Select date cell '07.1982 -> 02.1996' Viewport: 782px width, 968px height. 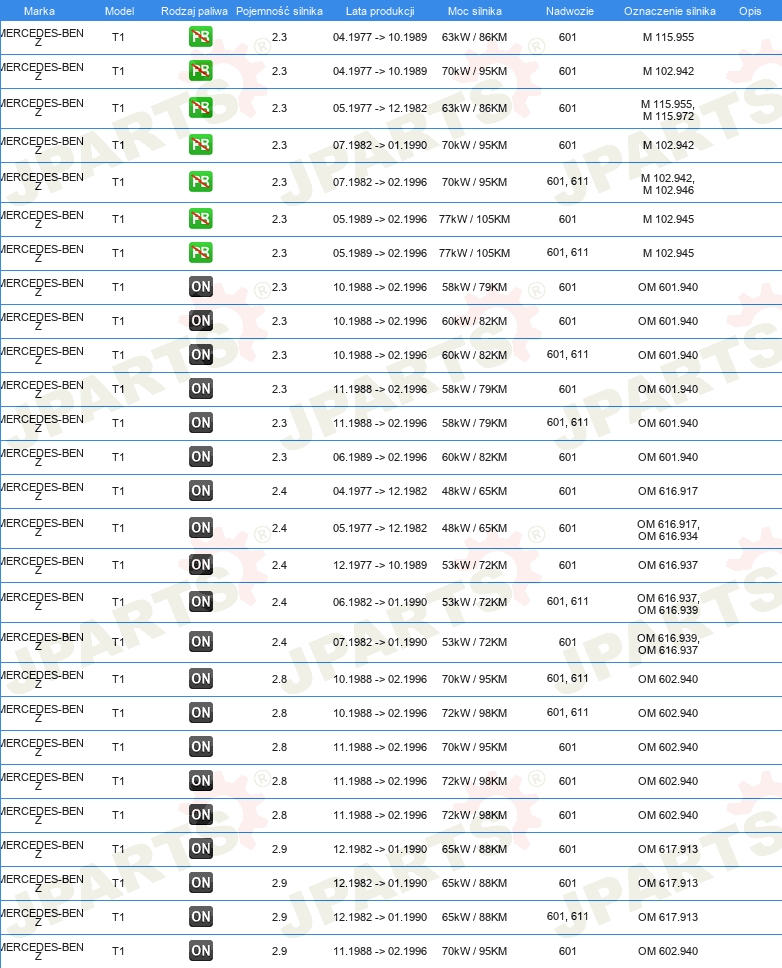pos(380,182)
